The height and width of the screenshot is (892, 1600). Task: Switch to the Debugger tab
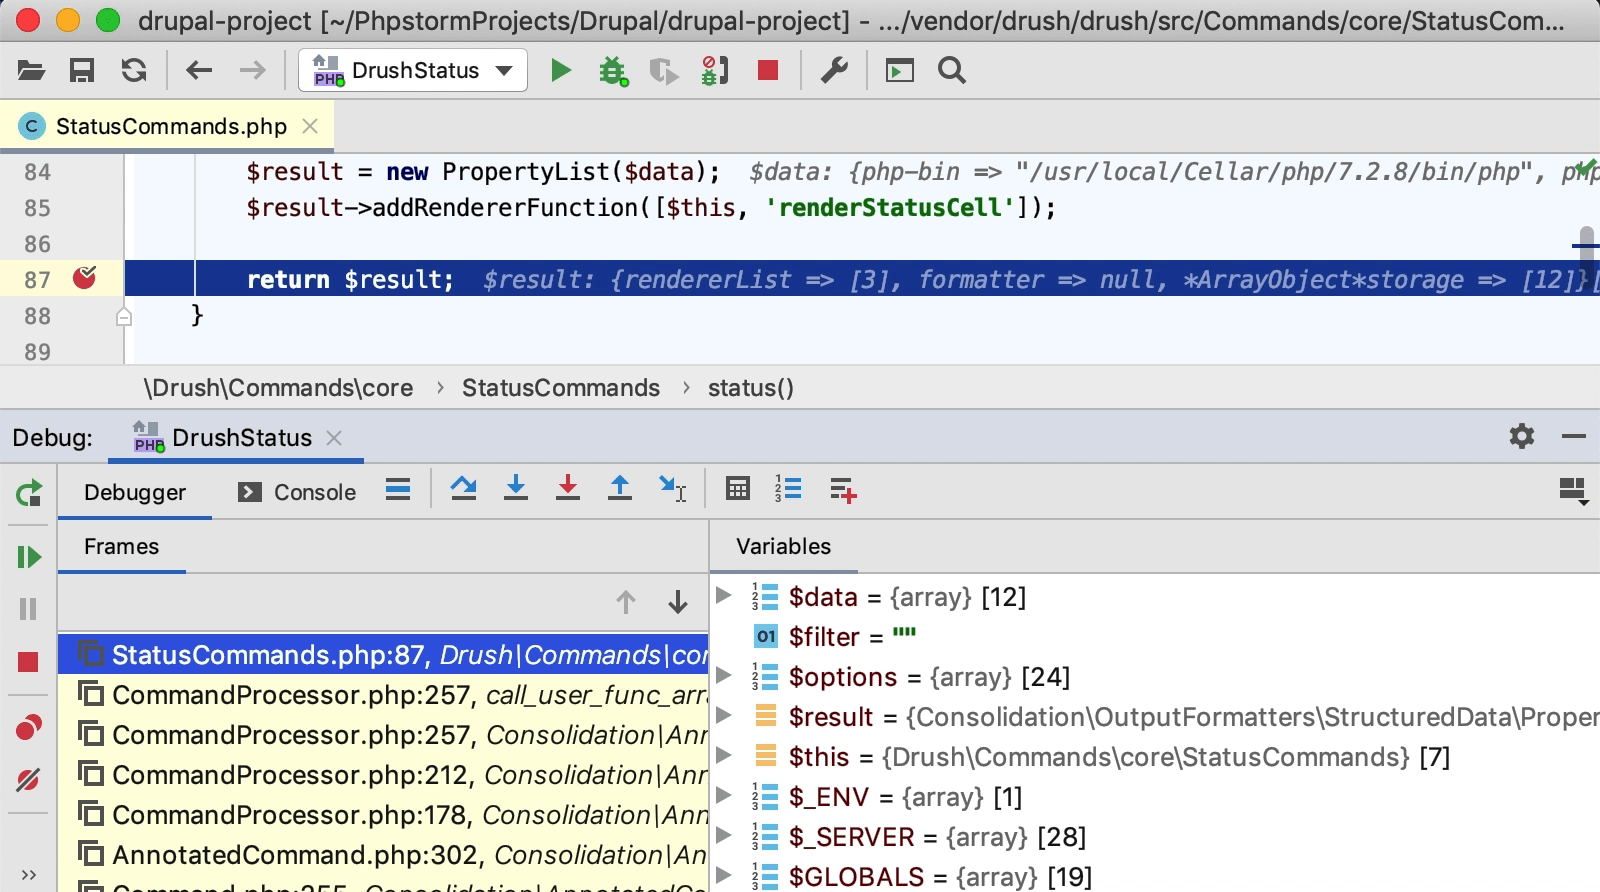tap(135, 492)
